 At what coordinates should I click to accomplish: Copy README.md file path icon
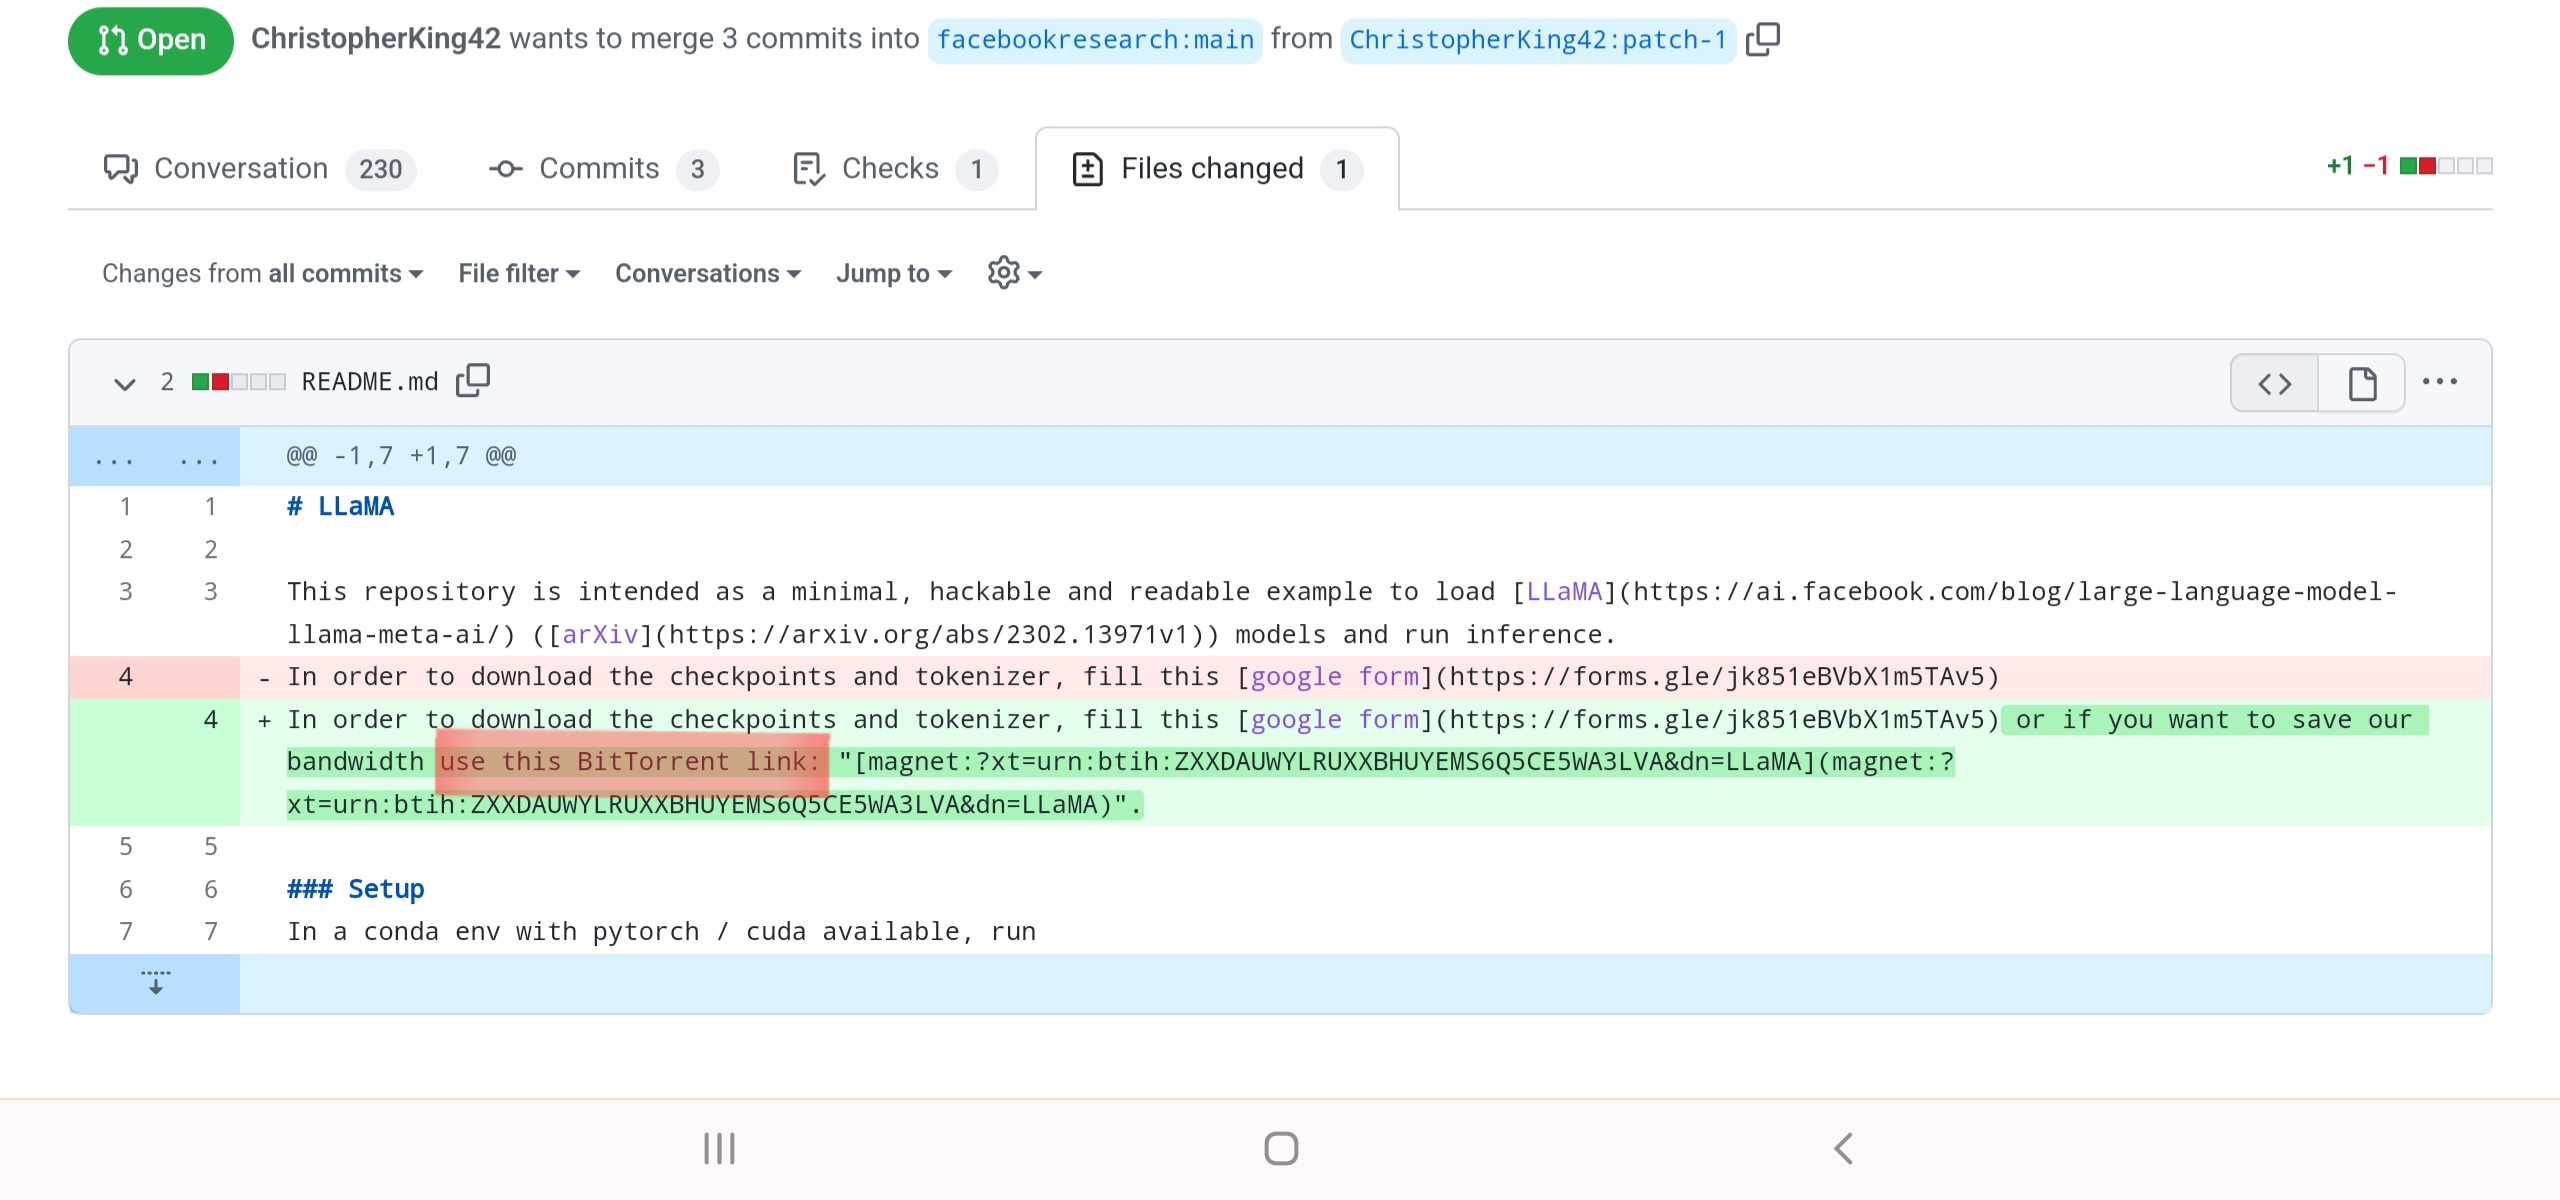(x=473, y=381)
